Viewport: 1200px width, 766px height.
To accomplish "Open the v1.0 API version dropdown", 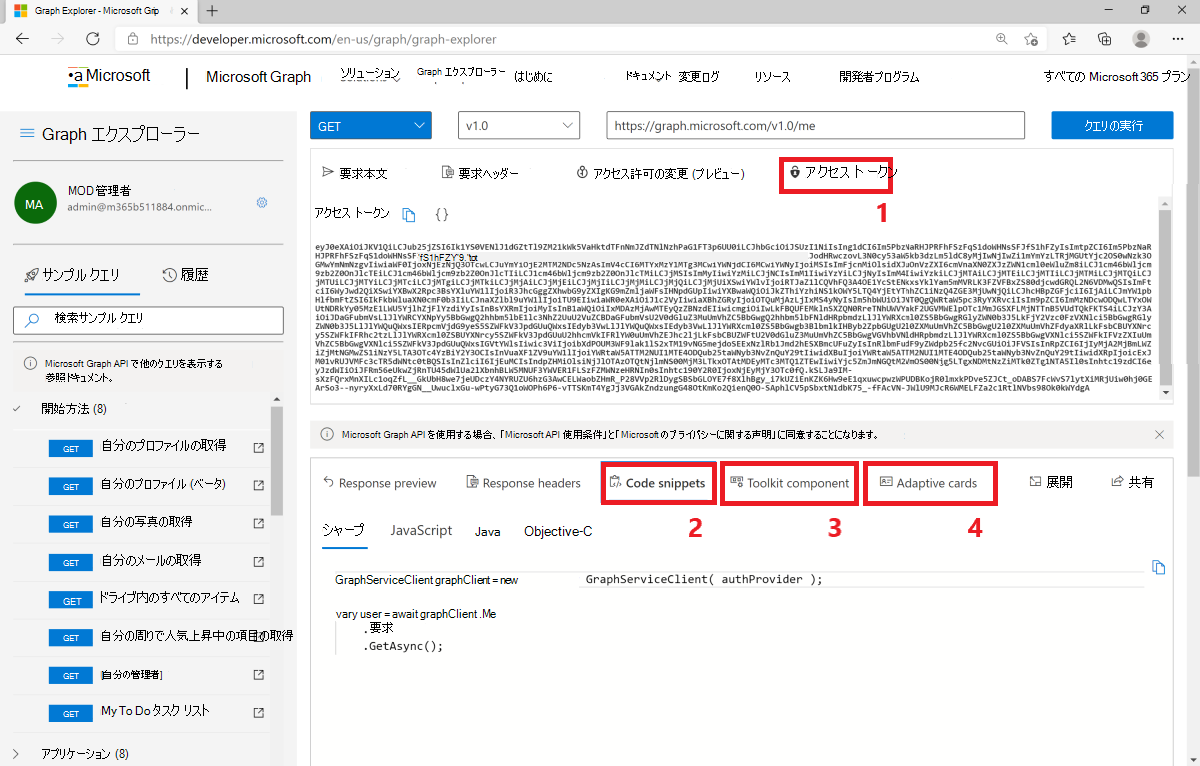I will [518, 125].
